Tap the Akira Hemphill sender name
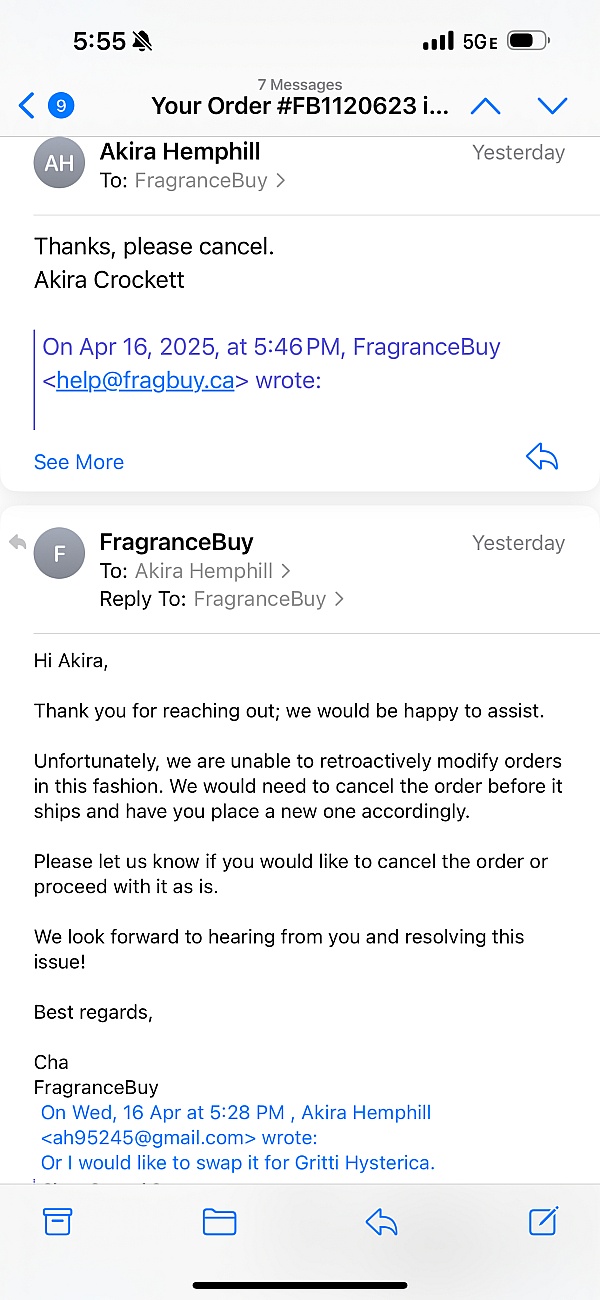 pyautogui.click(x=180, y=152)
